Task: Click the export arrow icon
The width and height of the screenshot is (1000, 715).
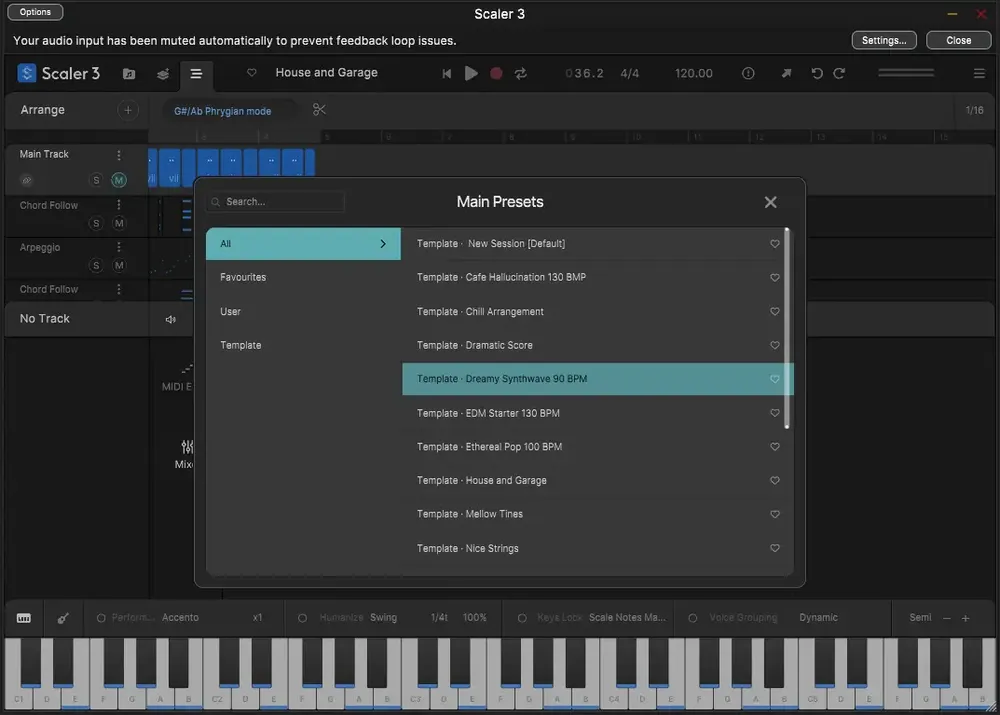Action: pos(786,73)
